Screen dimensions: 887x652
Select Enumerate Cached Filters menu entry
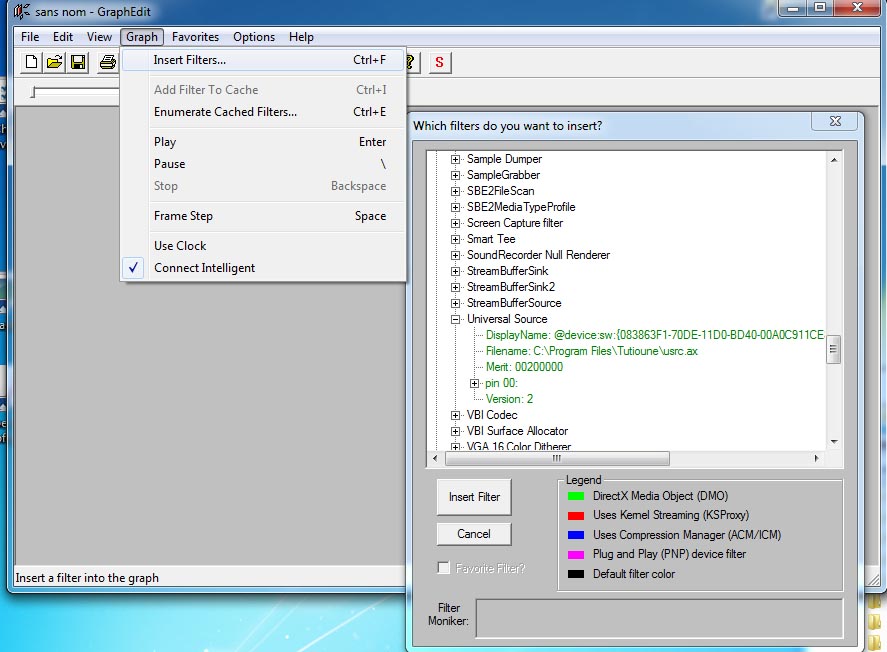263,112
